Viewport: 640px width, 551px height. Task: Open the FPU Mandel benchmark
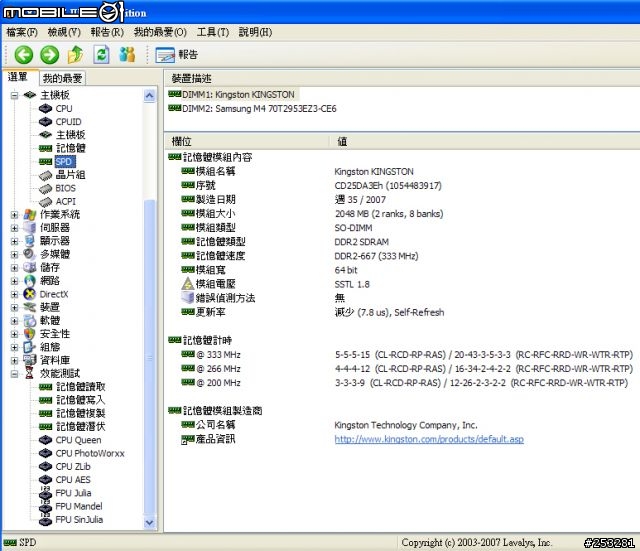[x=79, y=507]
